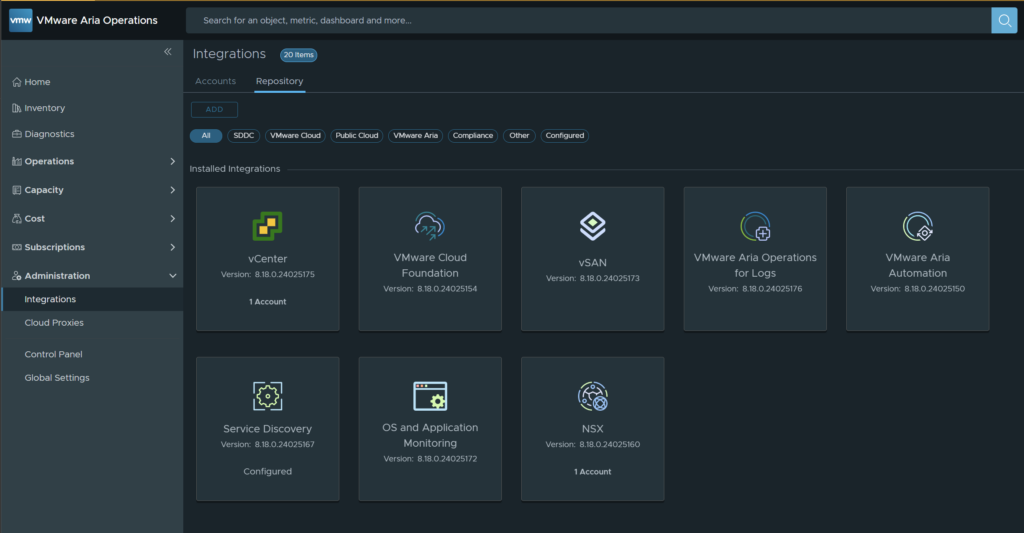Click Service Discovery's Configured status
Viewport: 1024px width, 533px height.
[x=268, y=472]
